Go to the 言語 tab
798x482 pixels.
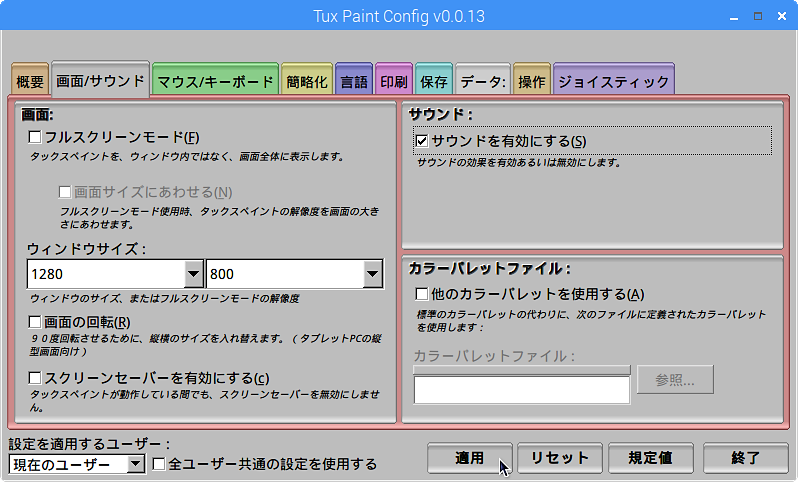[x=354, y=80]
